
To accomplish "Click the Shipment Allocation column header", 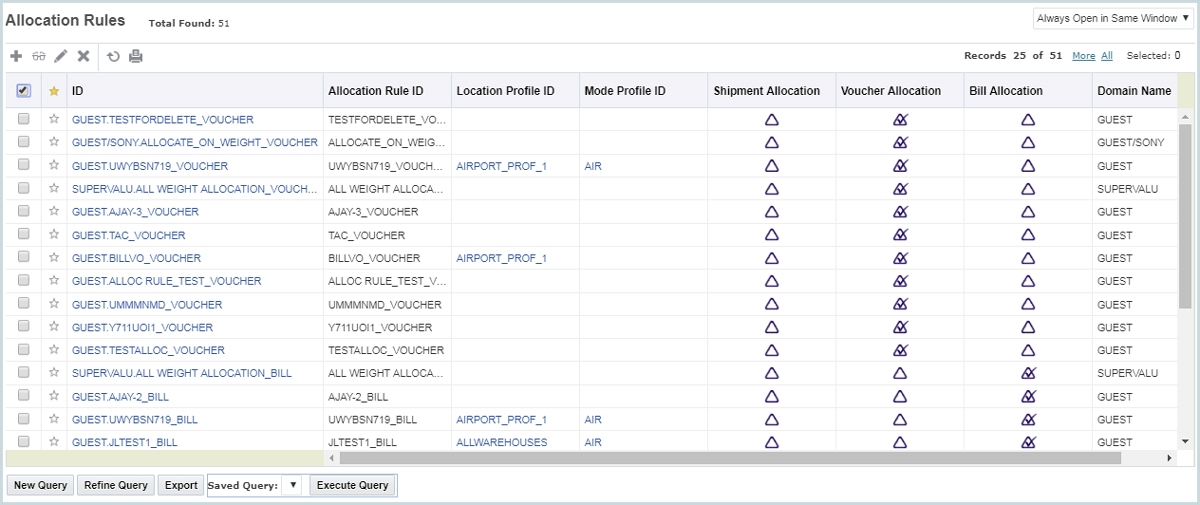I will click(x=766, y=91).
